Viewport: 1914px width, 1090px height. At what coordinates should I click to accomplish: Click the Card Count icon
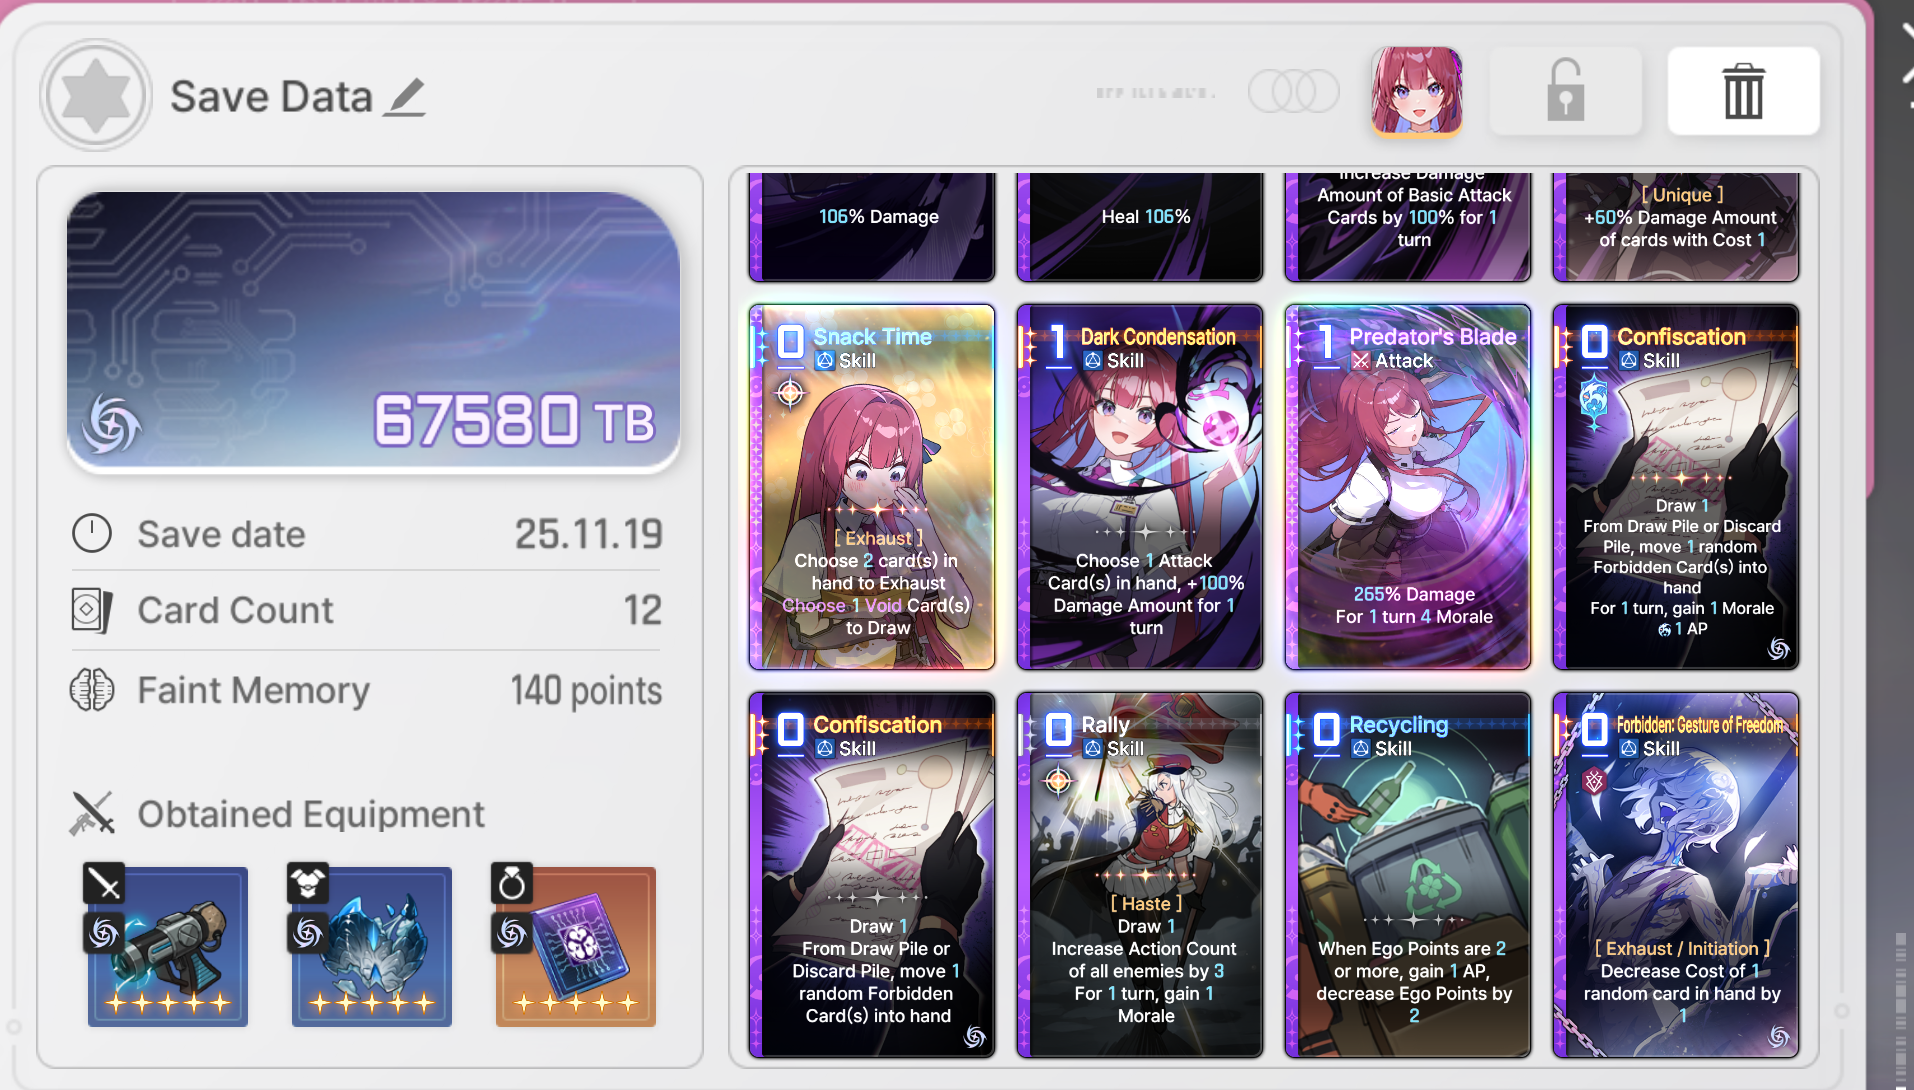(x=91, y=610)
